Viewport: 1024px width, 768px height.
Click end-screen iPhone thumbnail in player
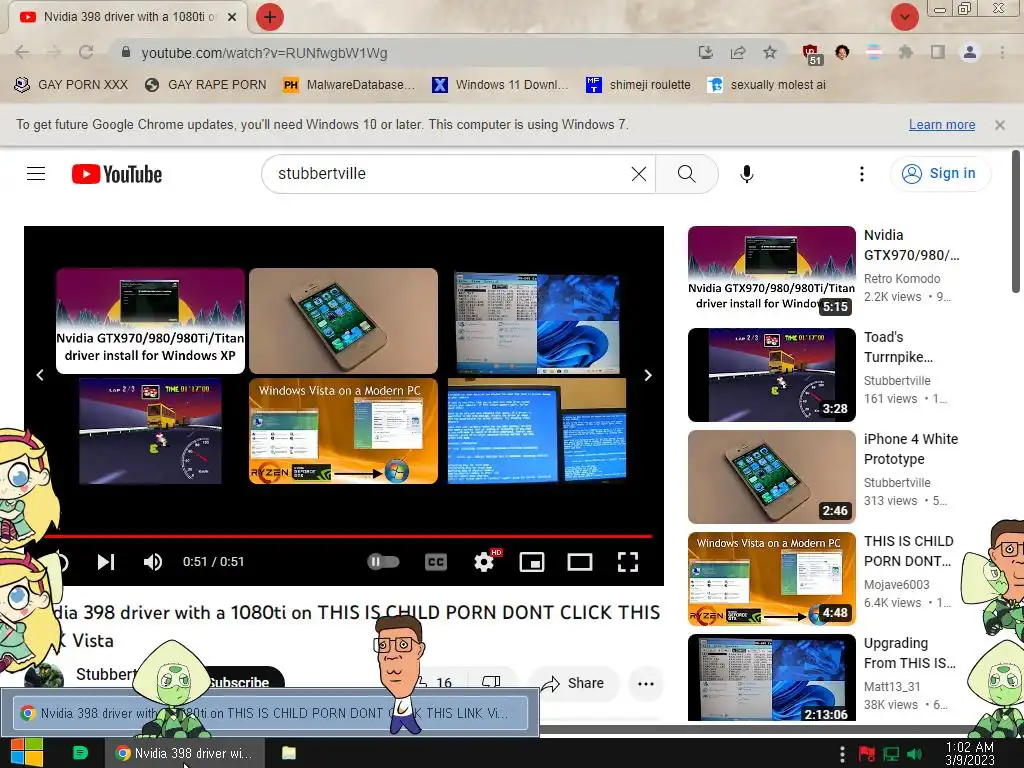click(x=344, y=321)
